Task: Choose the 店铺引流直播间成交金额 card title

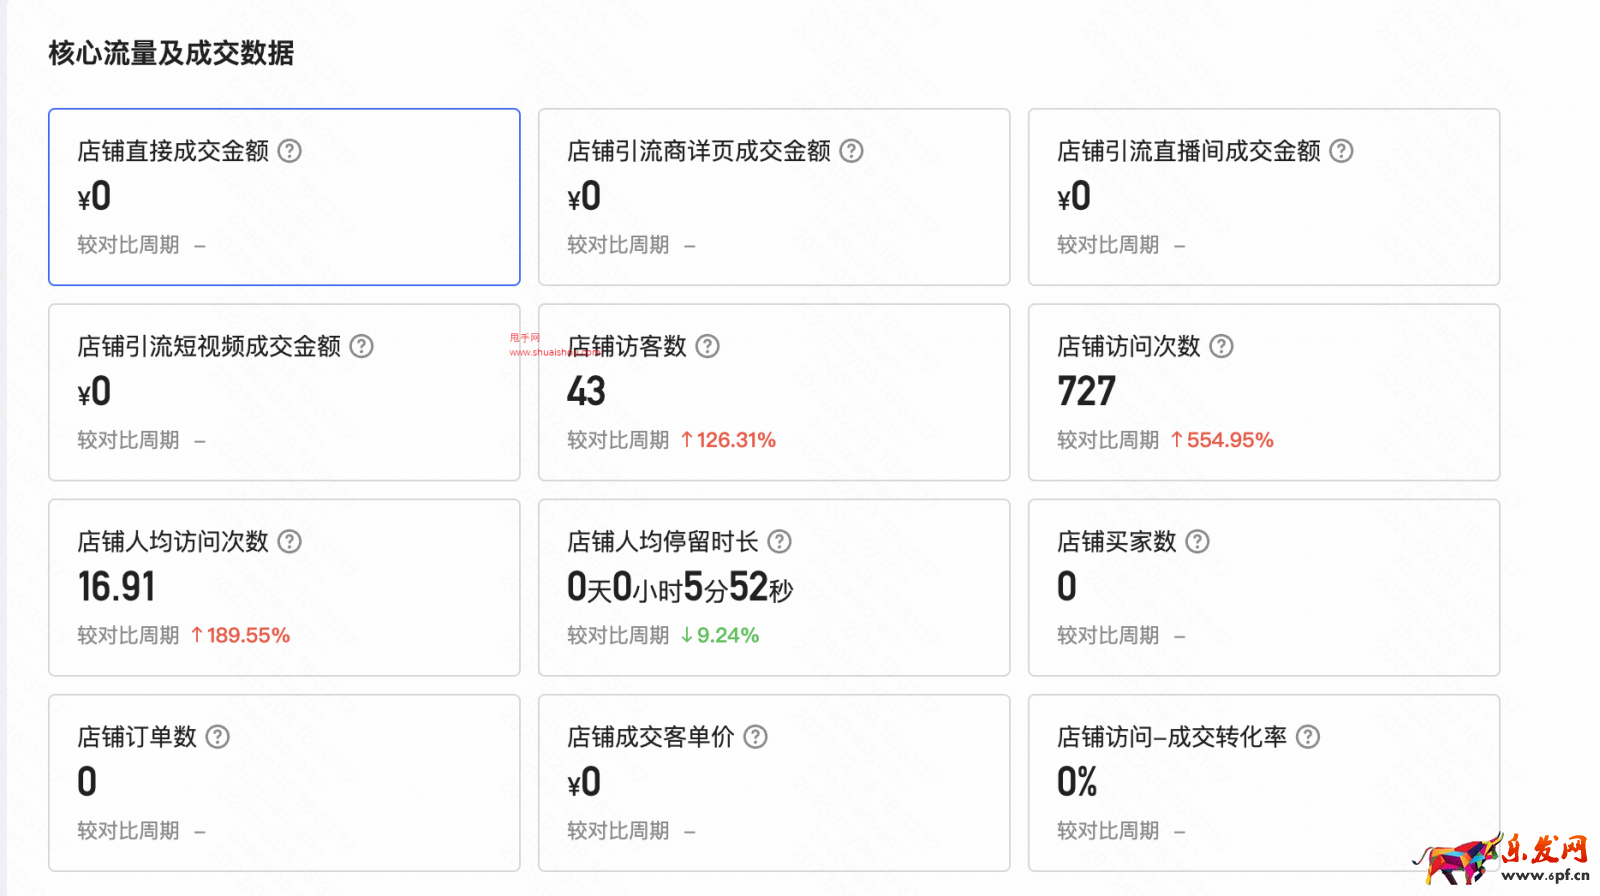Action: [x=1189, y=151]
